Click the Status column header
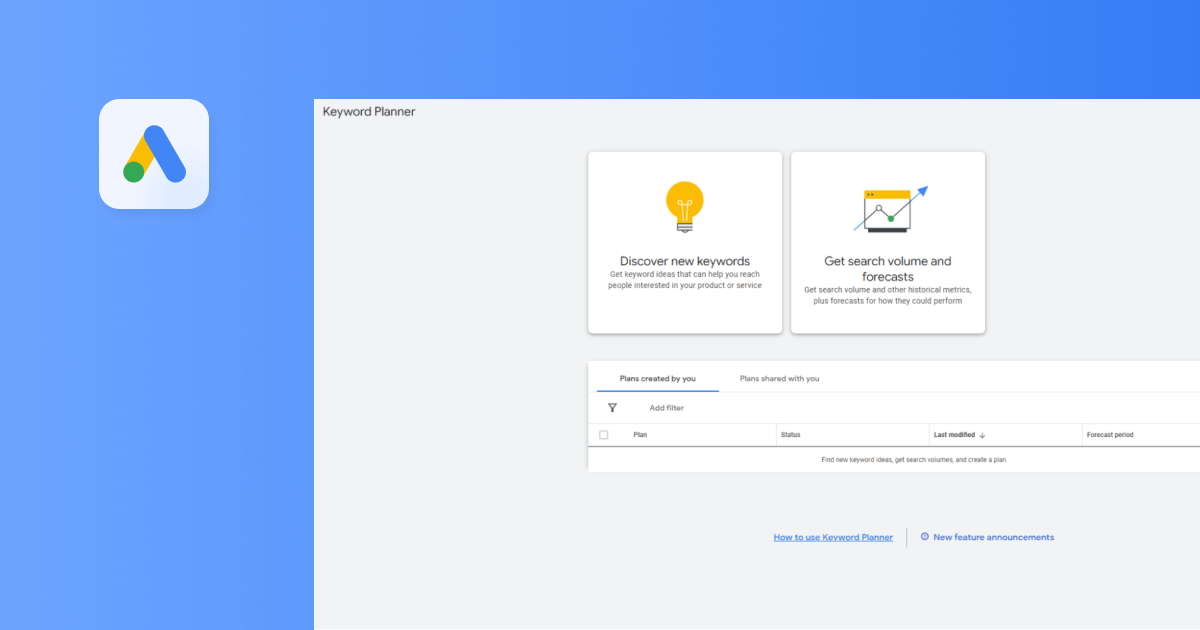Screen dimensions: 1200x630 click(x=791, y=435)
